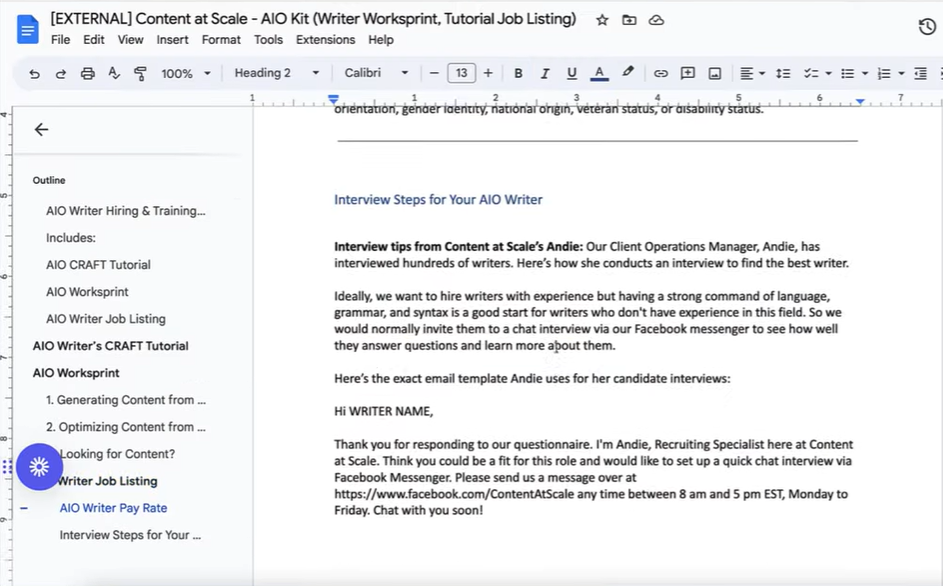The height and width of the screenshot is (586, 943).
Task: Open the Extensions menu
Action: 325,40
